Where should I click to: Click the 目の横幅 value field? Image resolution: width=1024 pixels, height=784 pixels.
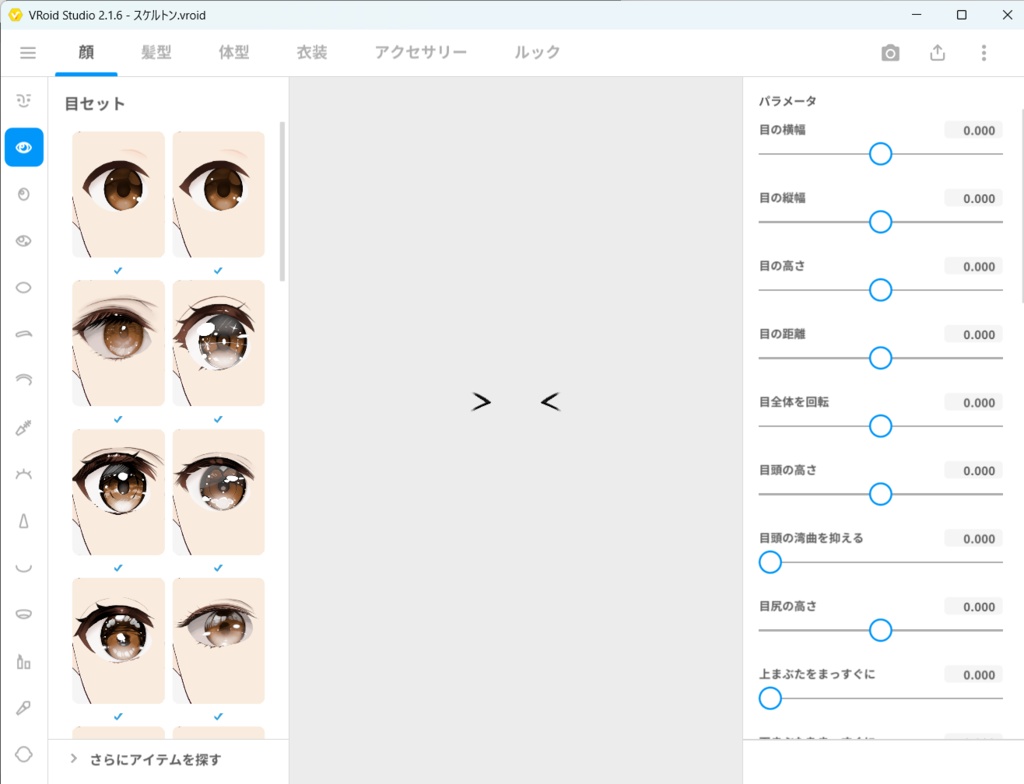(x=973, y=130)
